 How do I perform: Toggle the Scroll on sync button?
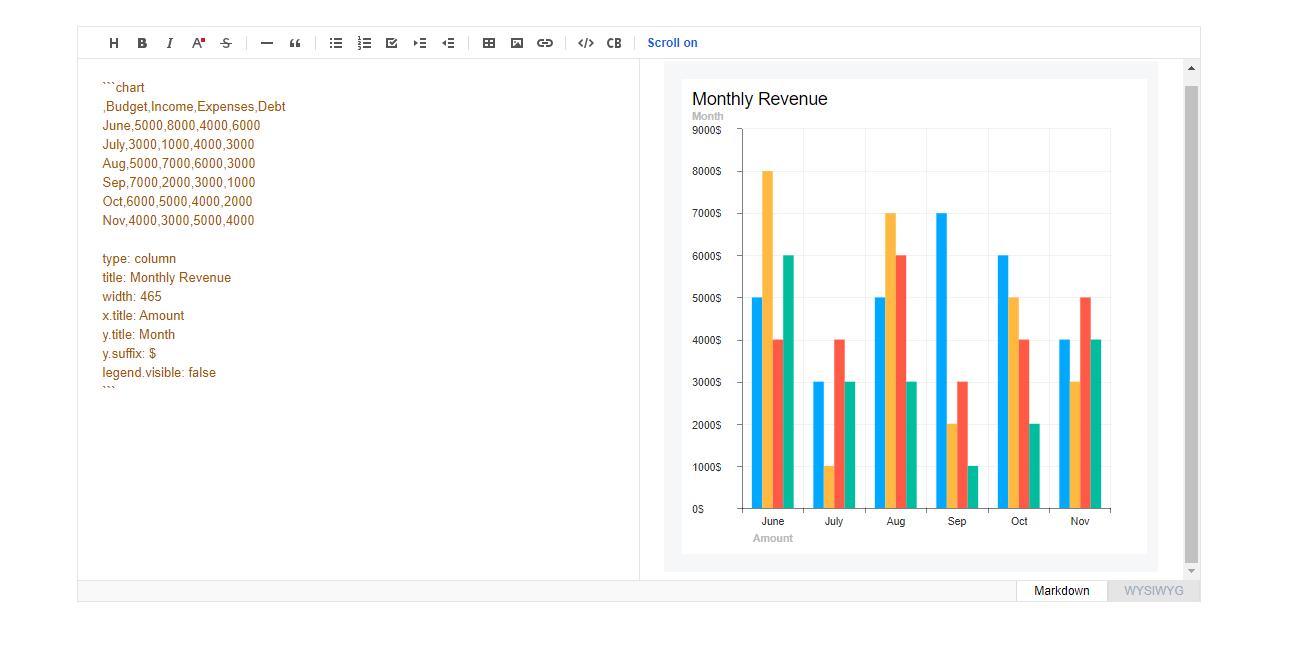coord(672,43)
